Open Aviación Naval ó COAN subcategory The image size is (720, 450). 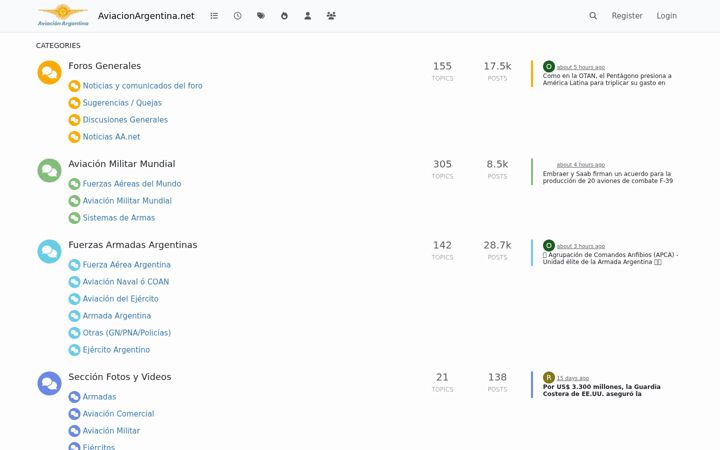click(126, 282)
